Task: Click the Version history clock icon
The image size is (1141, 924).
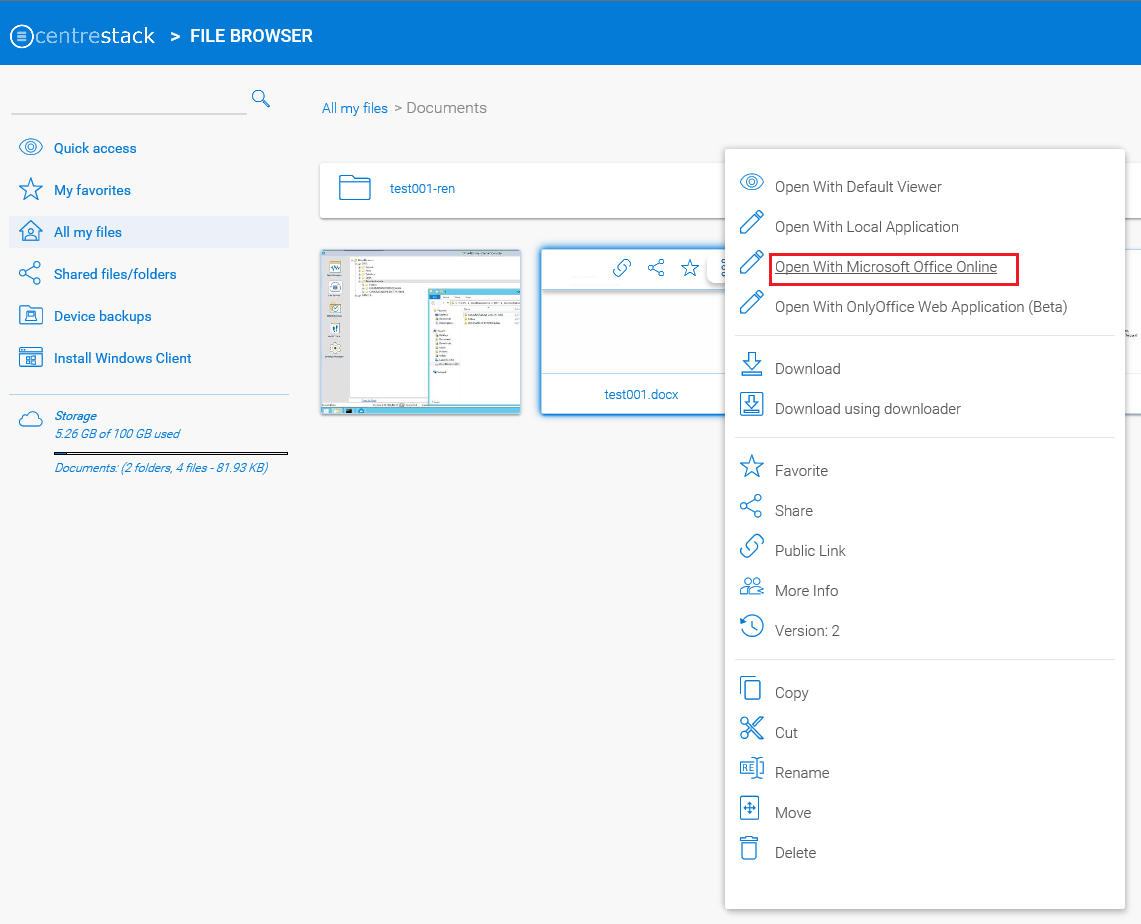Action: 752,626
